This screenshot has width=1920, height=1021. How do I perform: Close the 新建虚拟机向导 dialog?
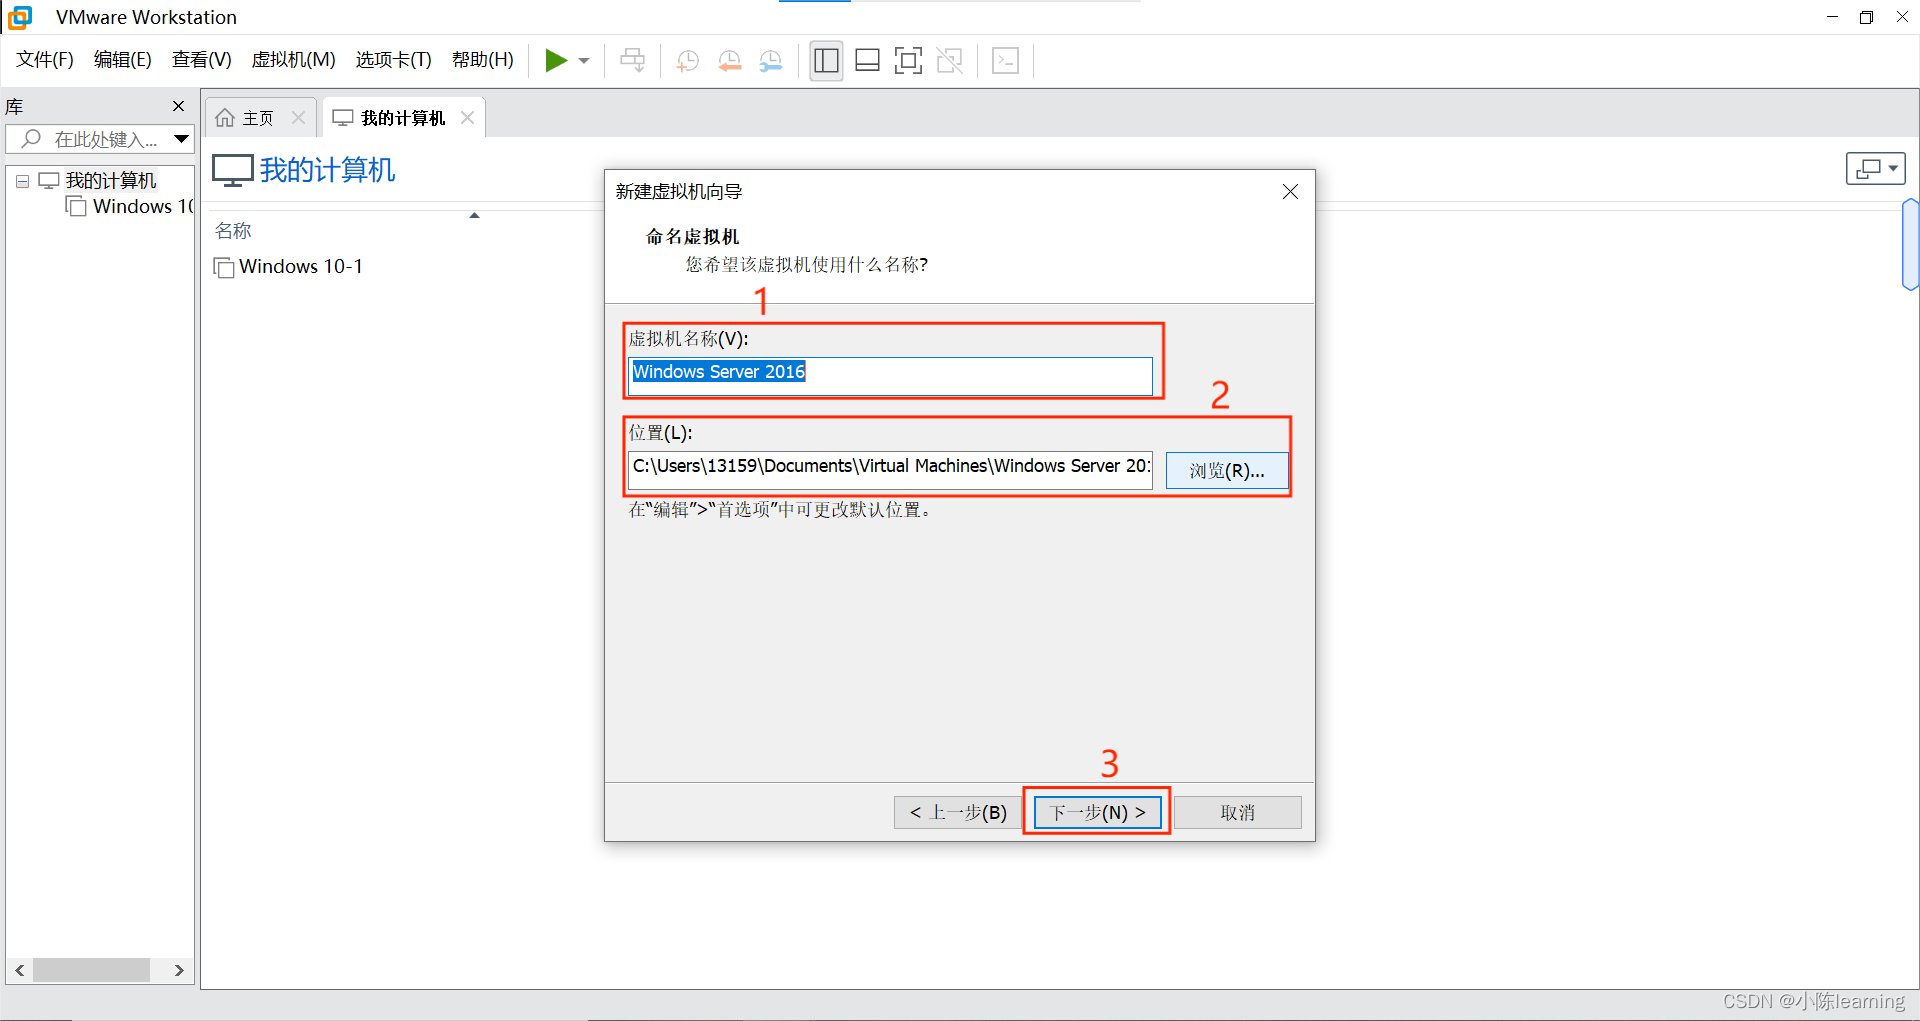click(1291, 191)
